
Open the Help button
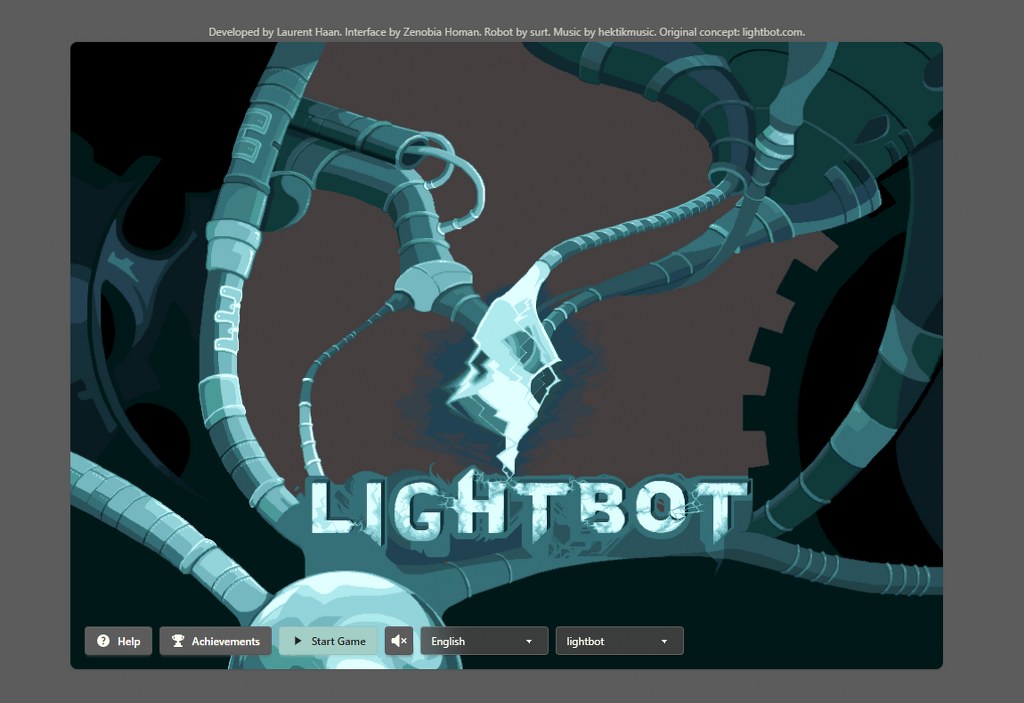coord(118,641)
